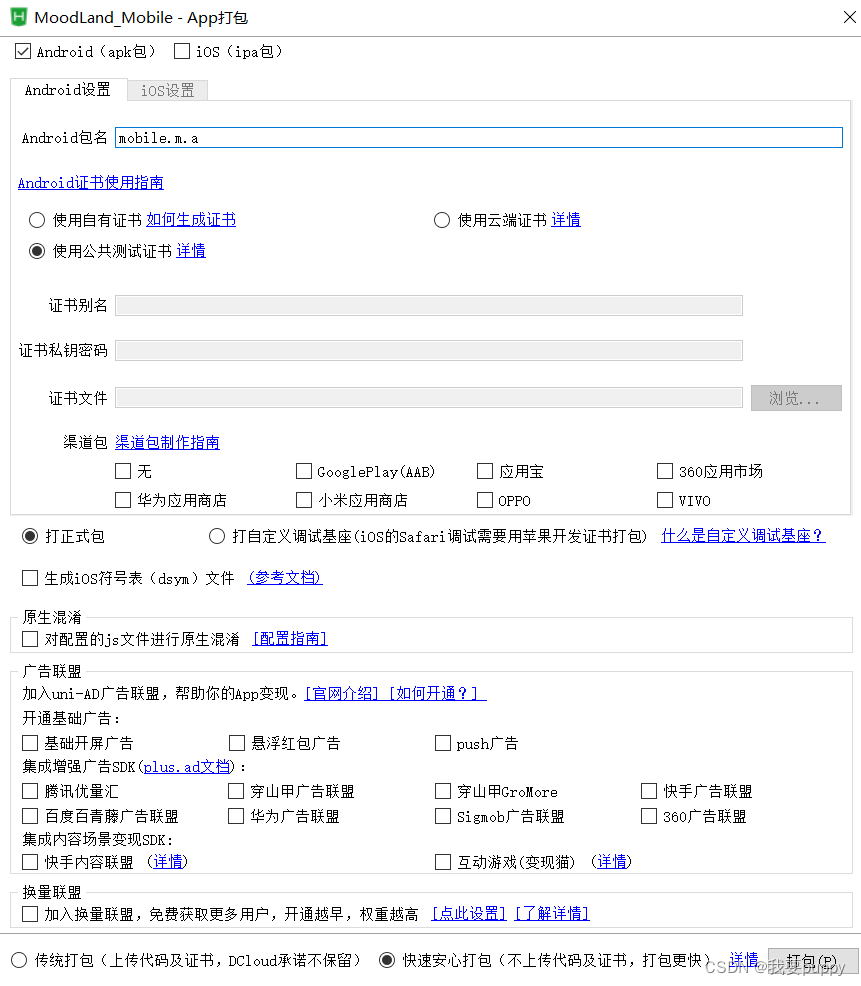Screen dimensions: 861x986
Task: Enable the iOS (ipa包) checkbox
Action: coord(182,51)
